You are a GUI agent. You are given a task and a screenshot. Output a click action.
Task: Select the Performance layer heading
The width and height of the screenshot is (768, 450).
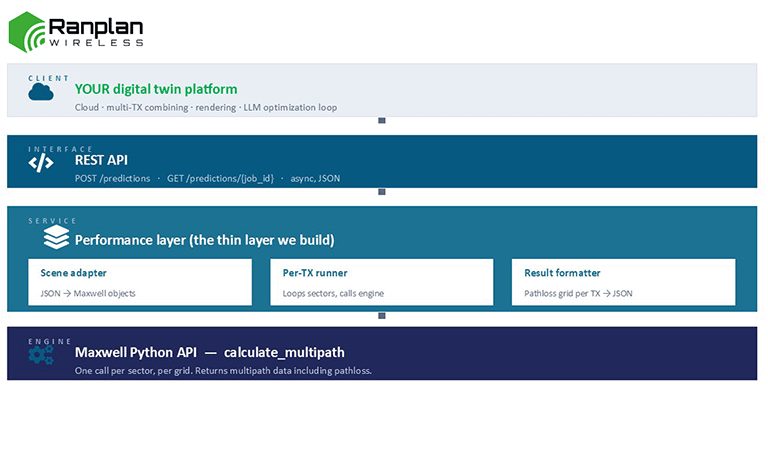tap(205, 240)
